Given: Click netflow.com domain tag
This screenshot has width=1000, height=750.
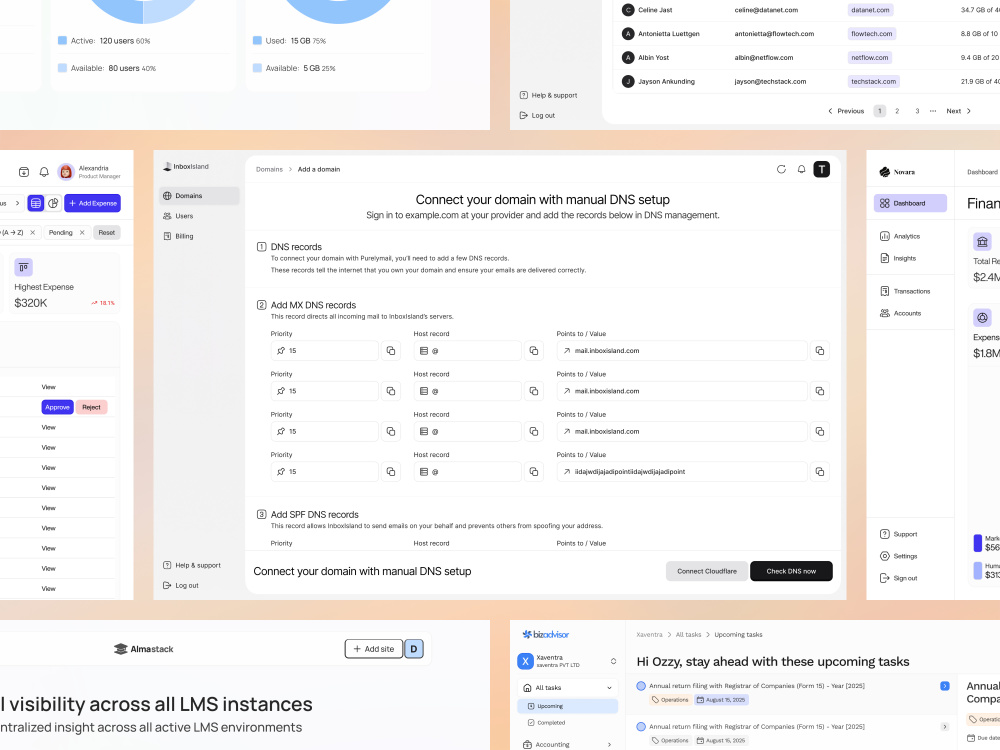Looking at the screenshot, I should point(869,57).
